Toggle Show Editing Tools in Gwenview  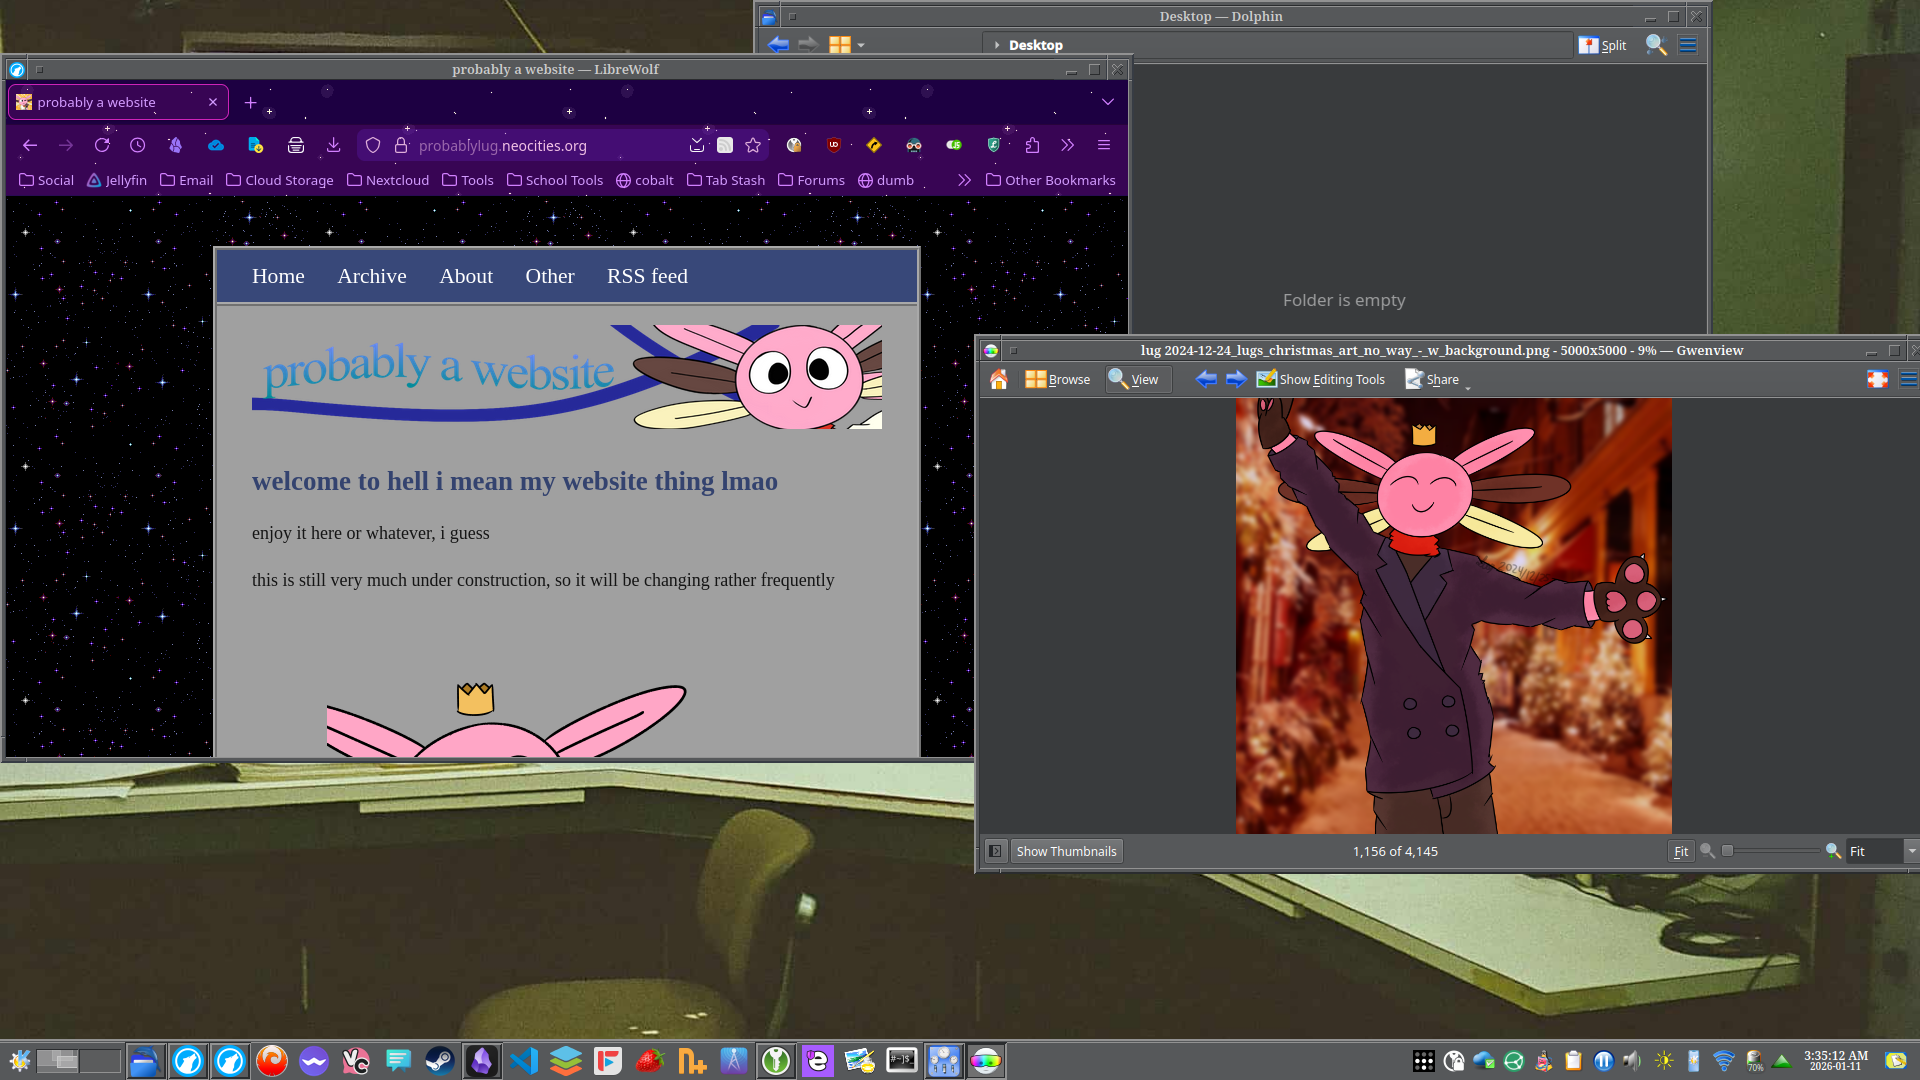(1321, 379)
